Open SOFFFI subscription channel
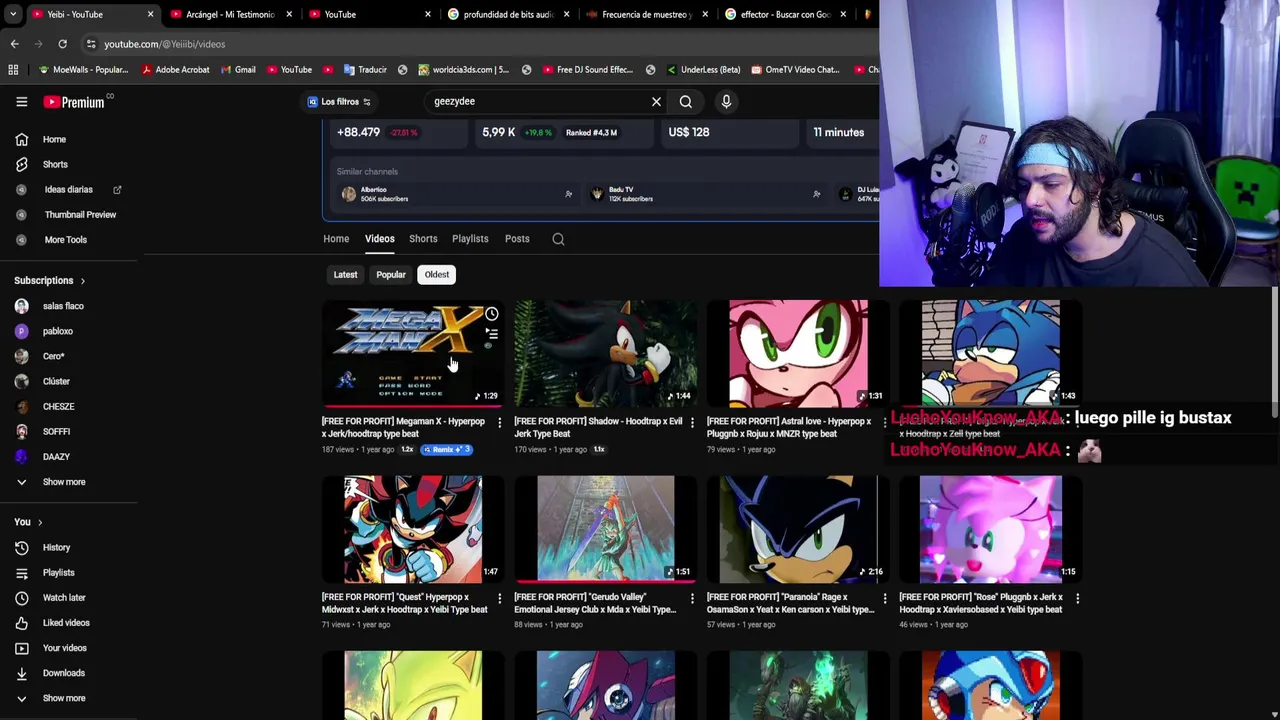This screenshot has height=720, width=1280. point(56,431)
